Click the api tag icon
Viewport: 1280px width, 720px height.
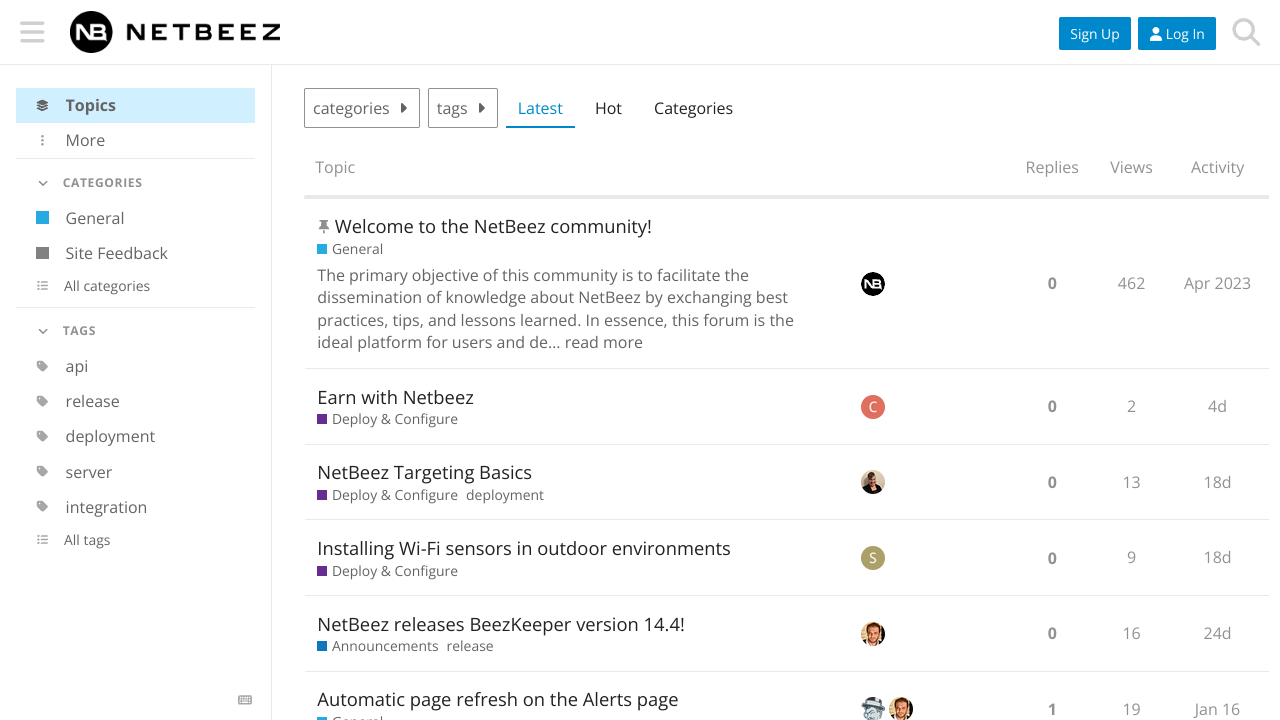pyautogui.click(x=42, y=366)
